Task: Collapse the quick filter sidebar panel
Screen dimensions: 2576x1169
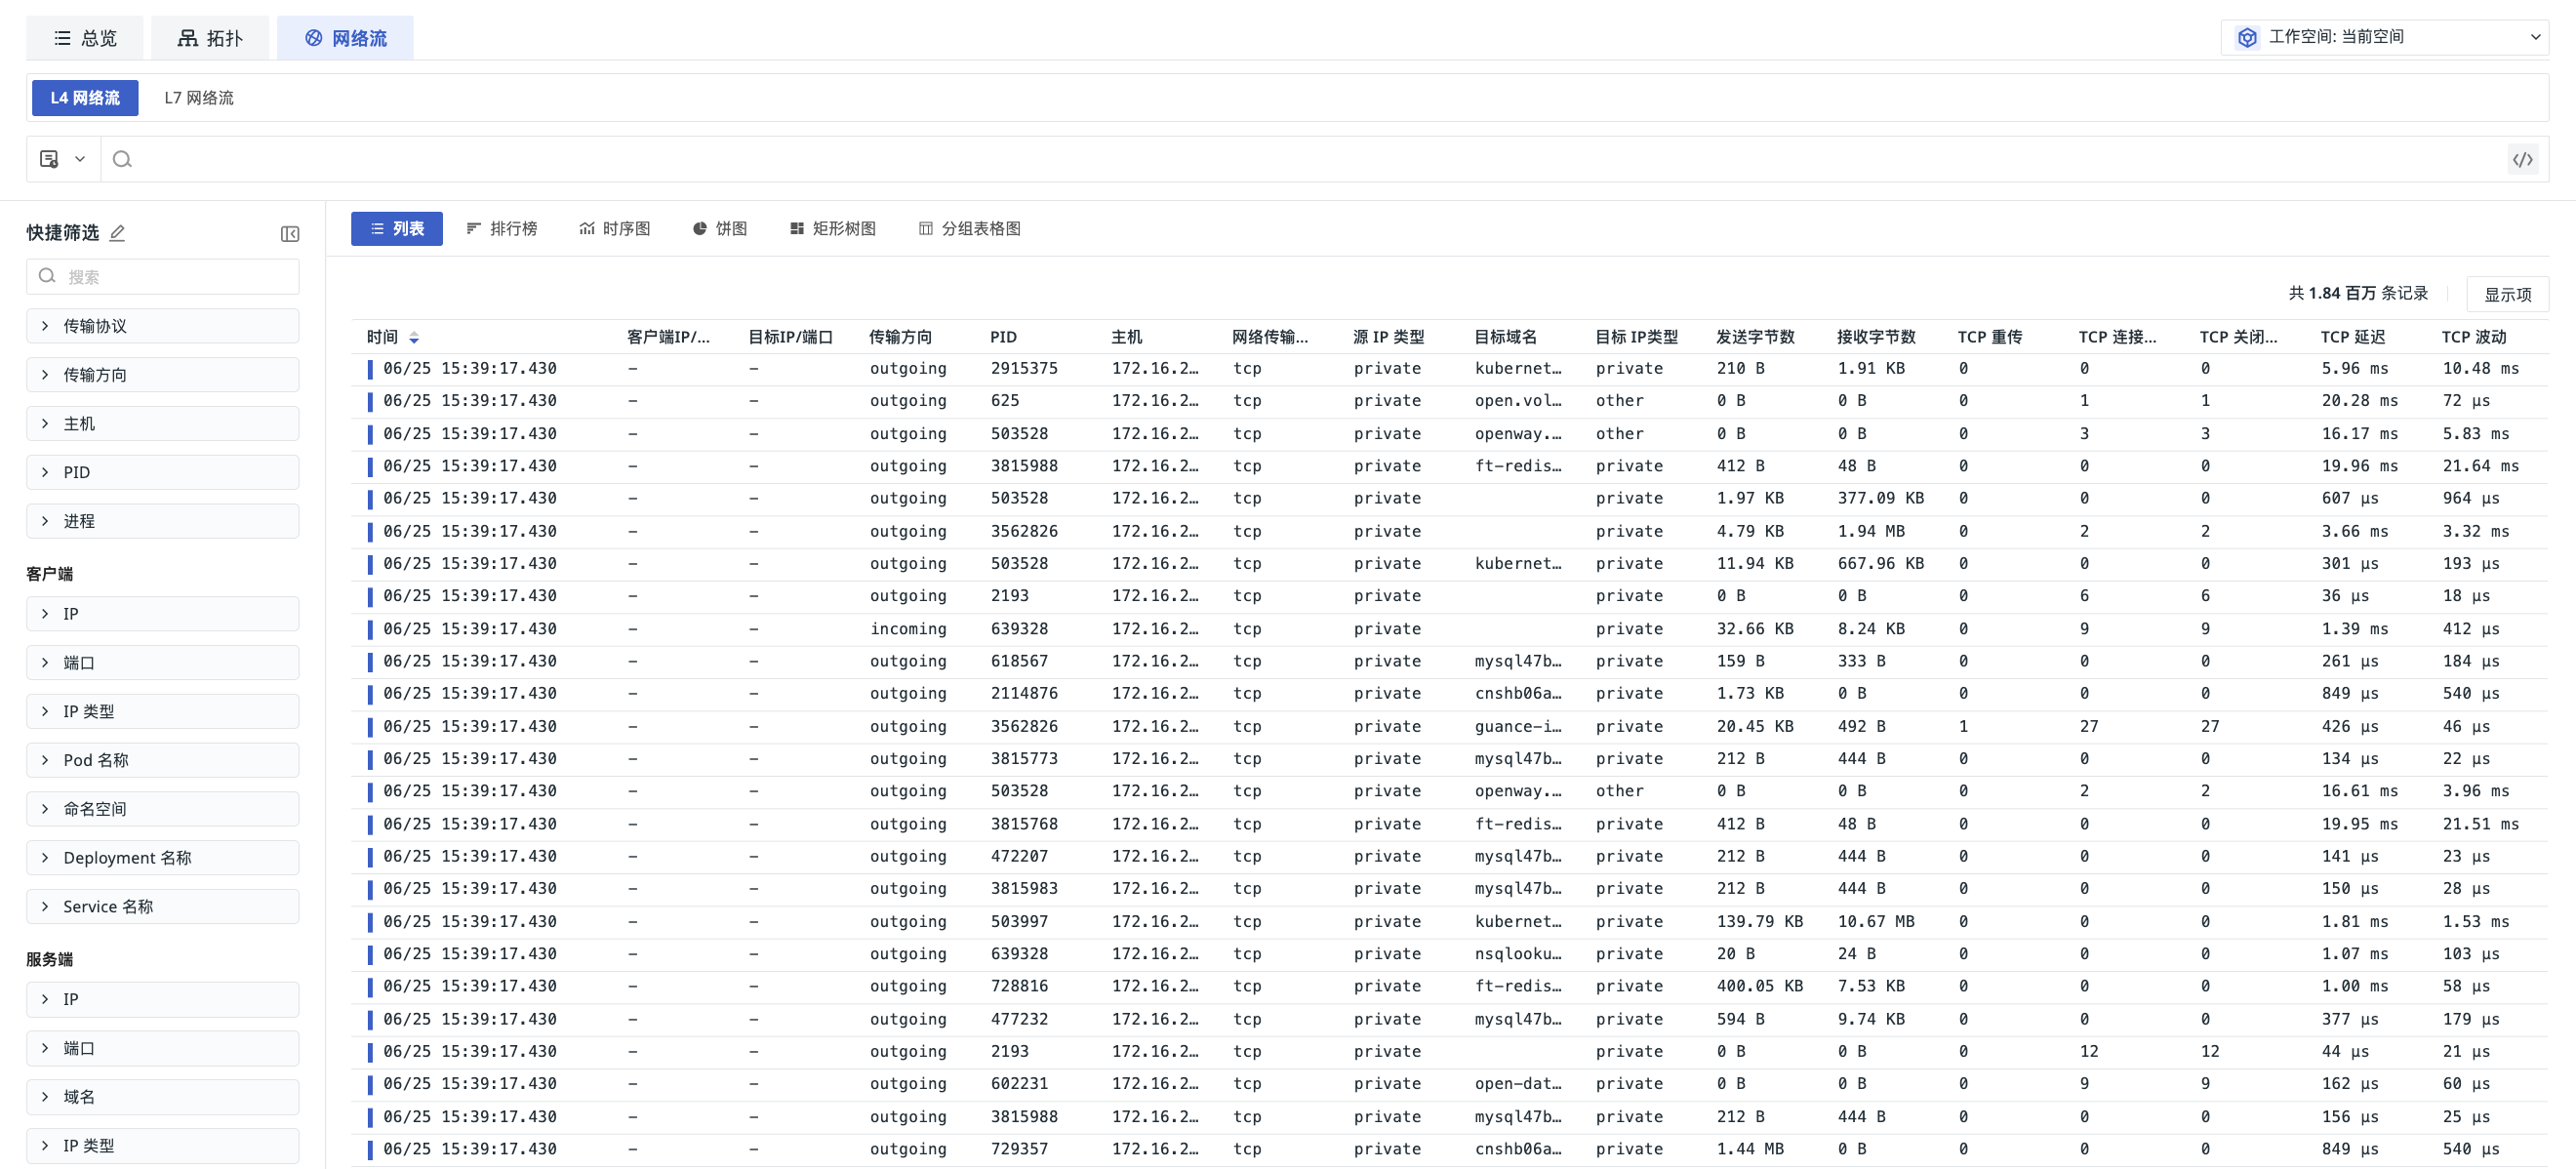Action: [290, 234]
